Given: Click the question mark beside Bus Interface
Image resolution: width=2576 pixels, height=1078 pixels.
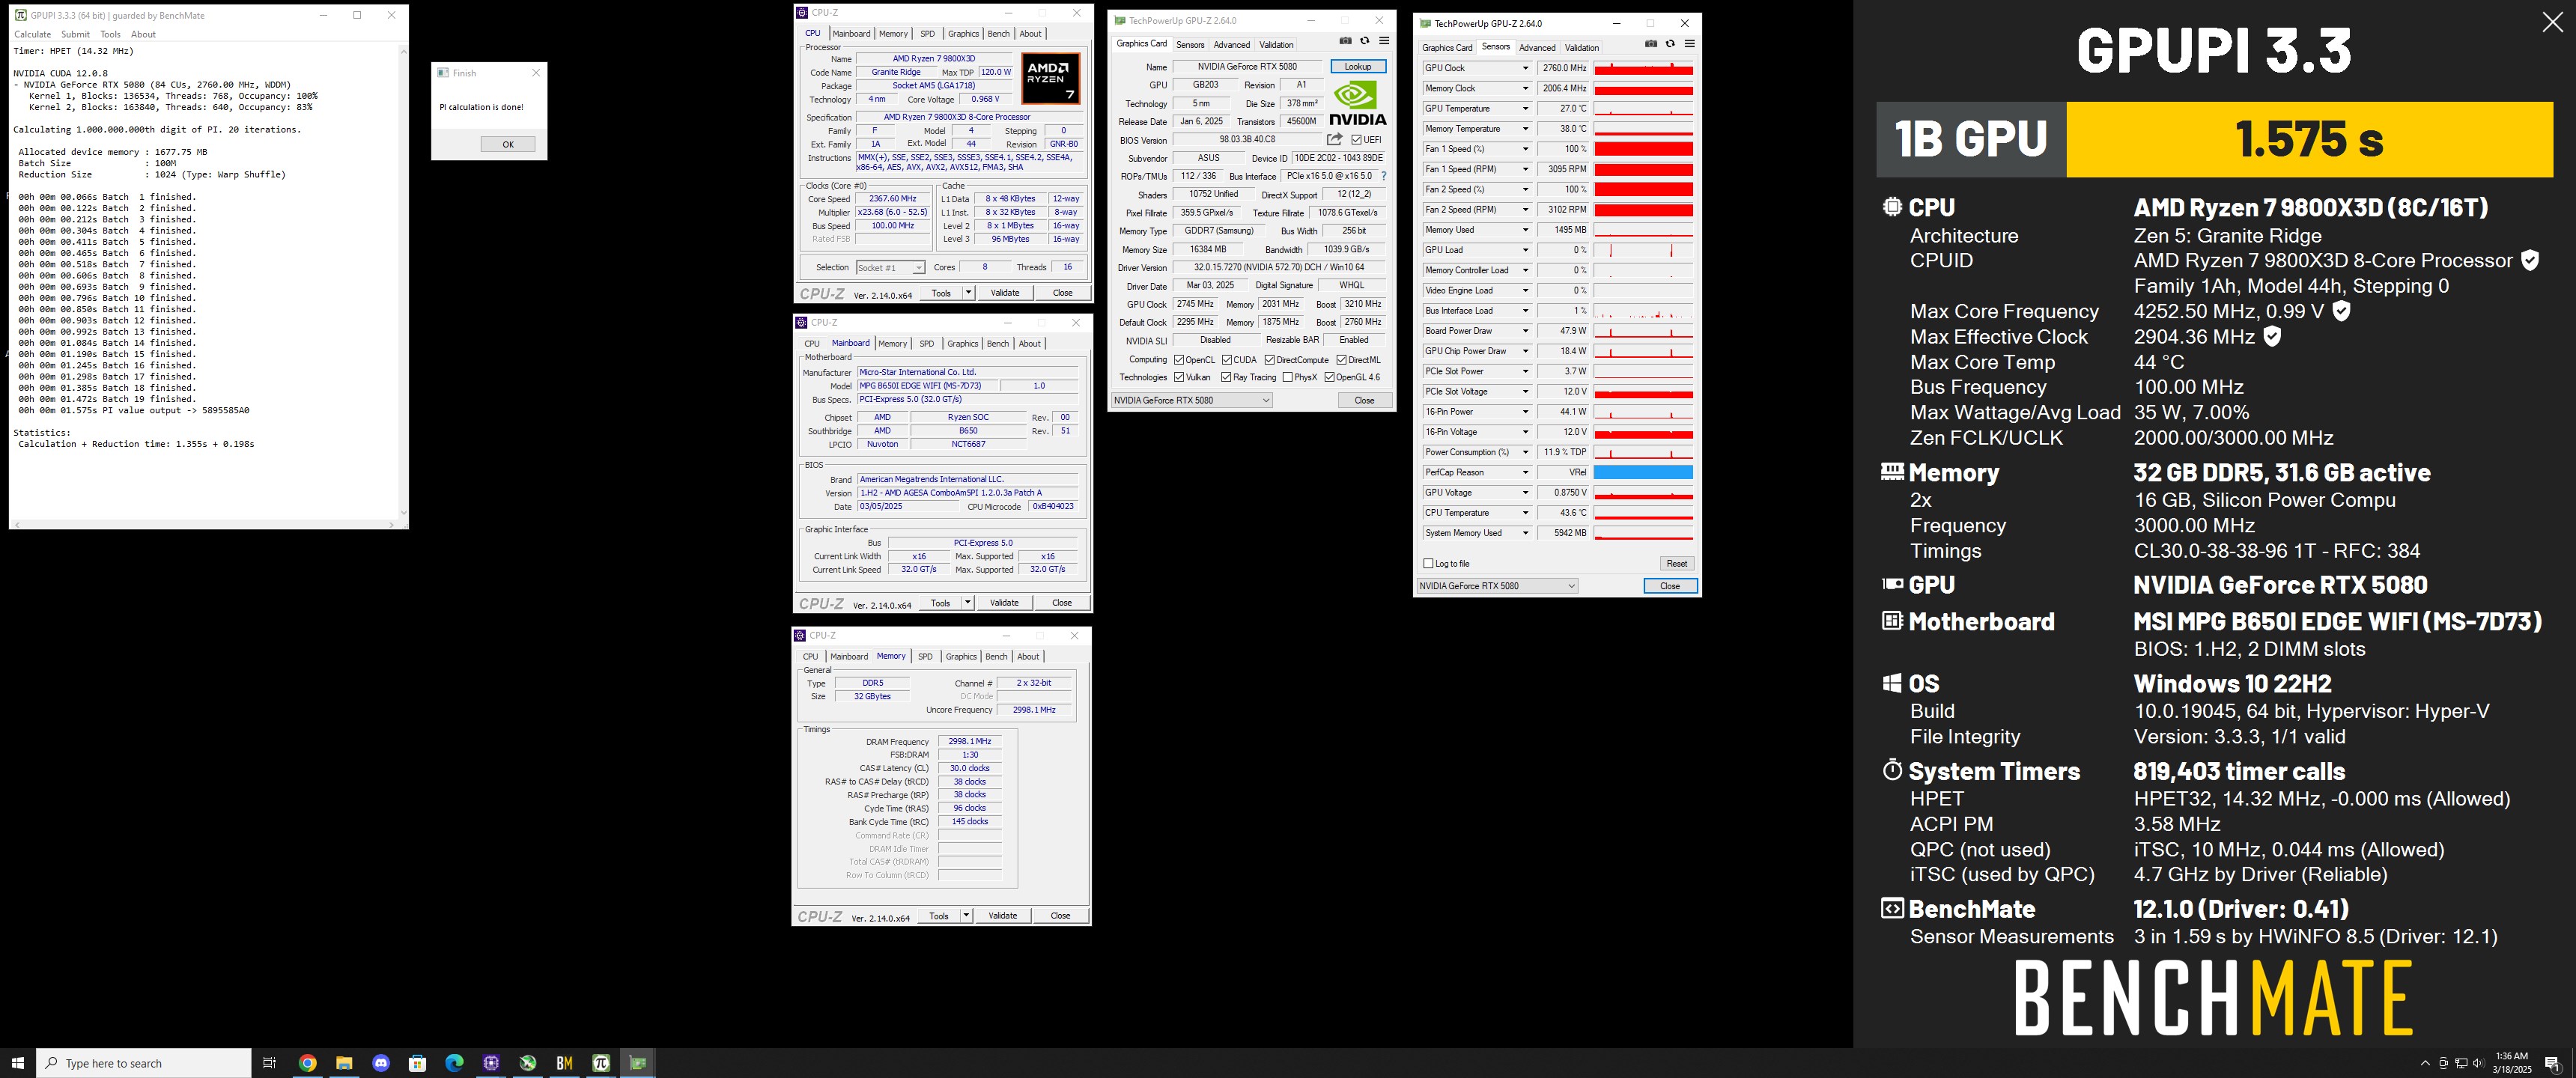Looking at the screenshot, I should pyautogui.click(x=1384, y=176).
